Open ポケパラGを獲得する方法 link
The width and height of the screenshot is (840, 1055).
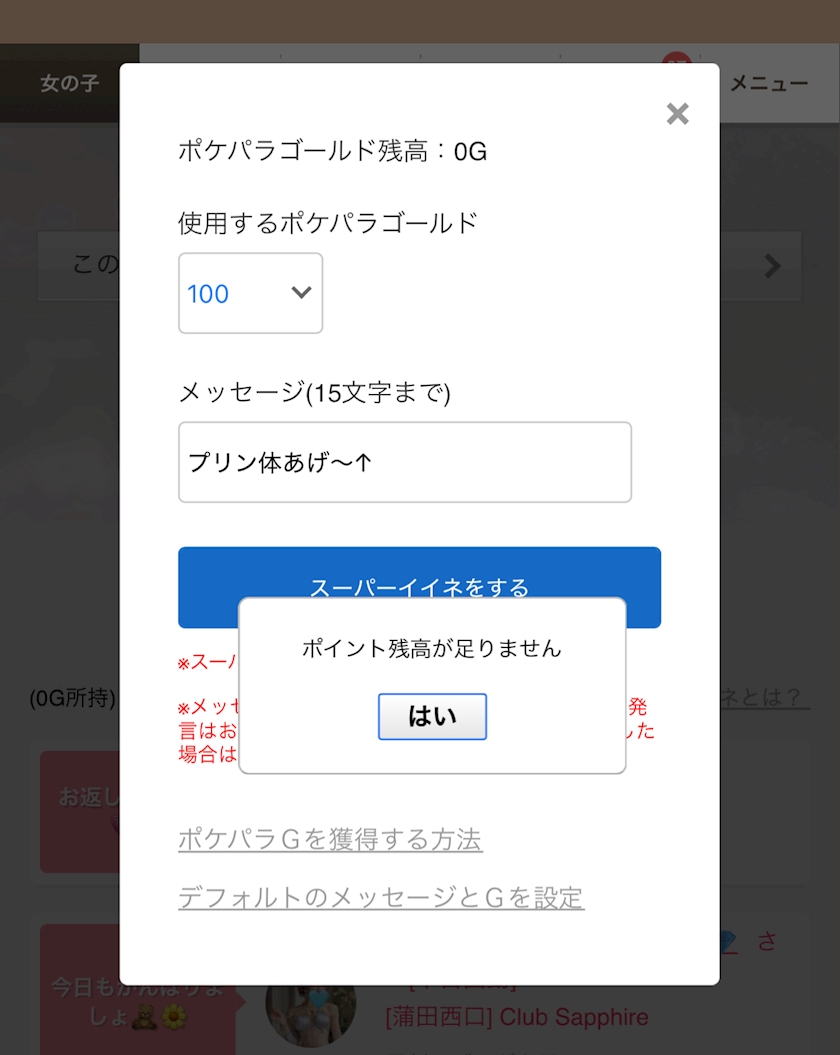click(x=330, y=839)
